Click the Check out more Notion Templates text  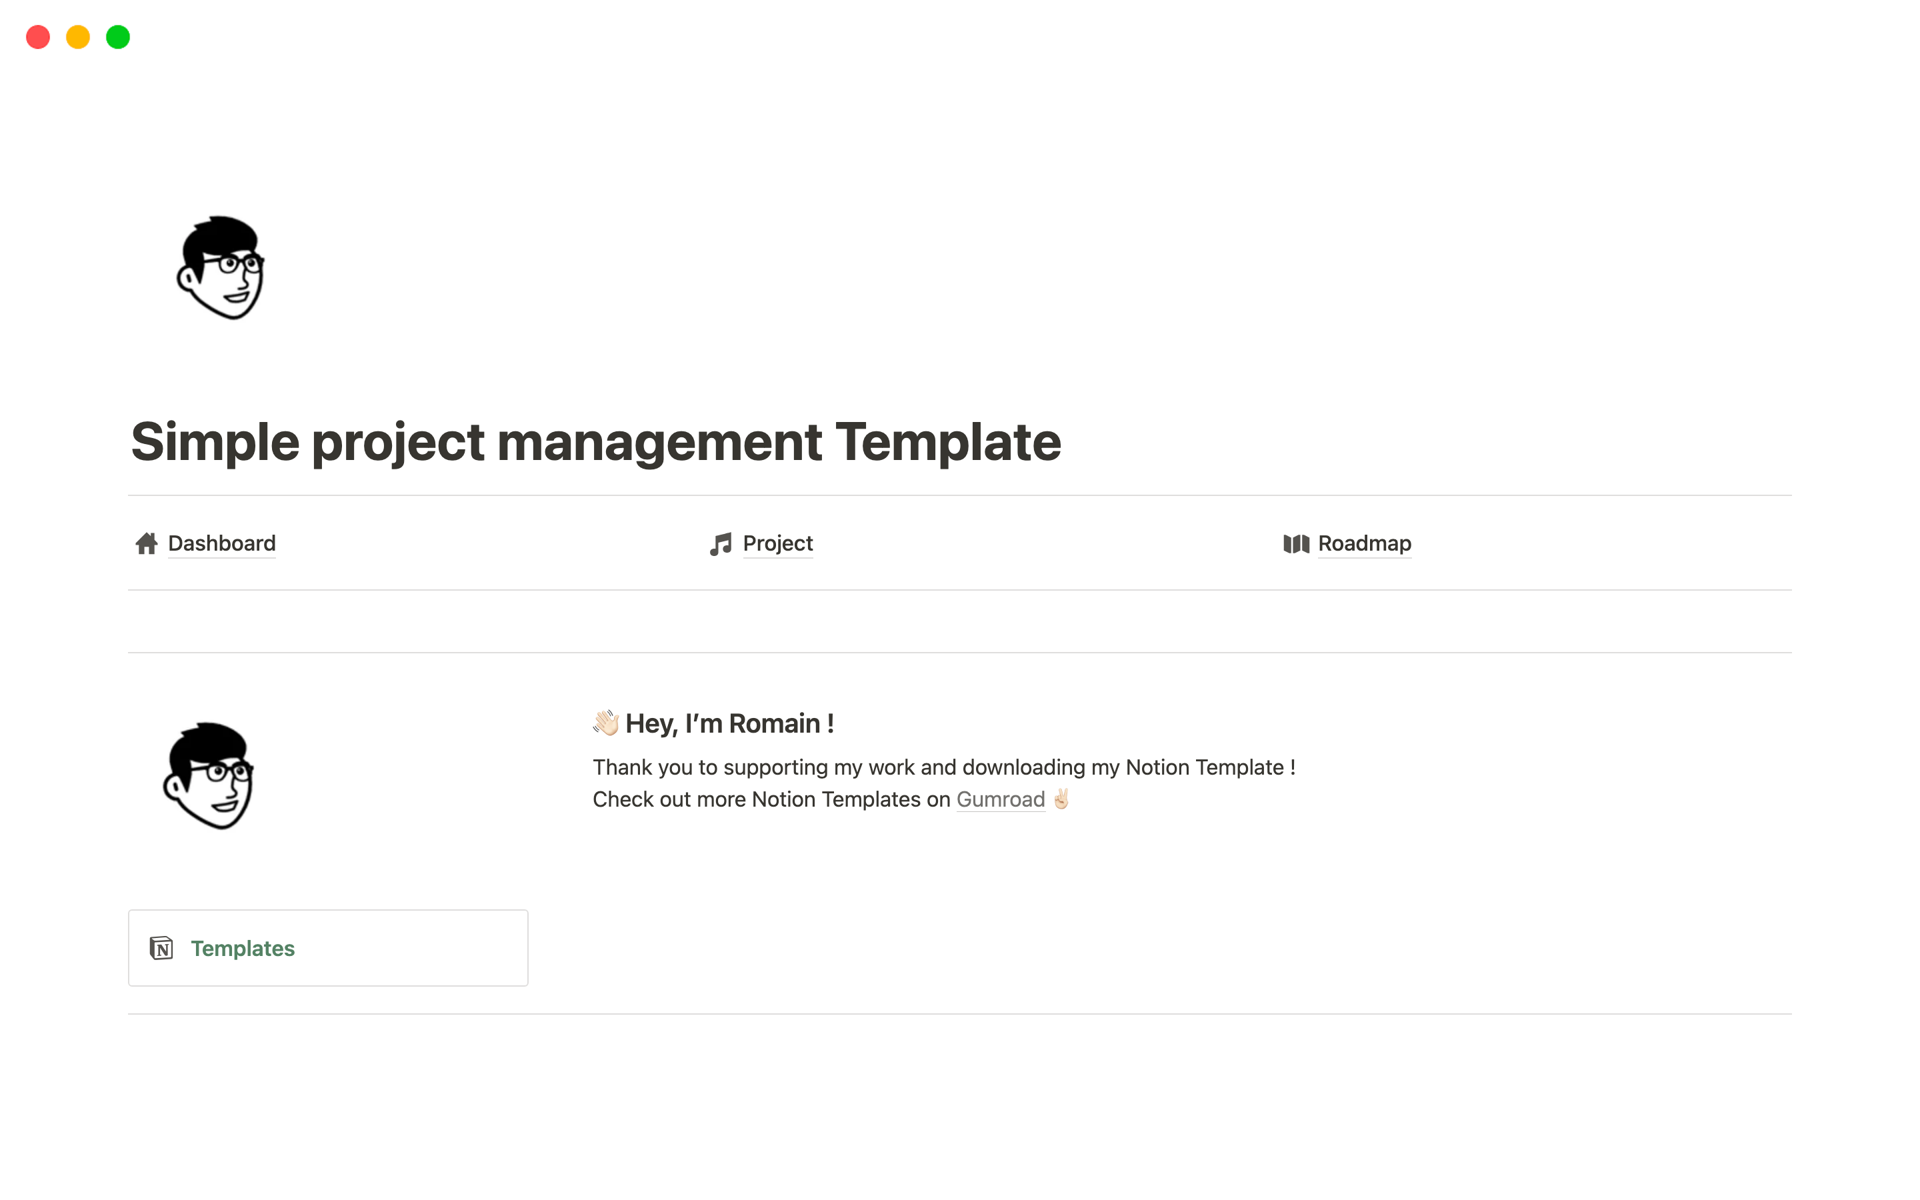[770, 799]
